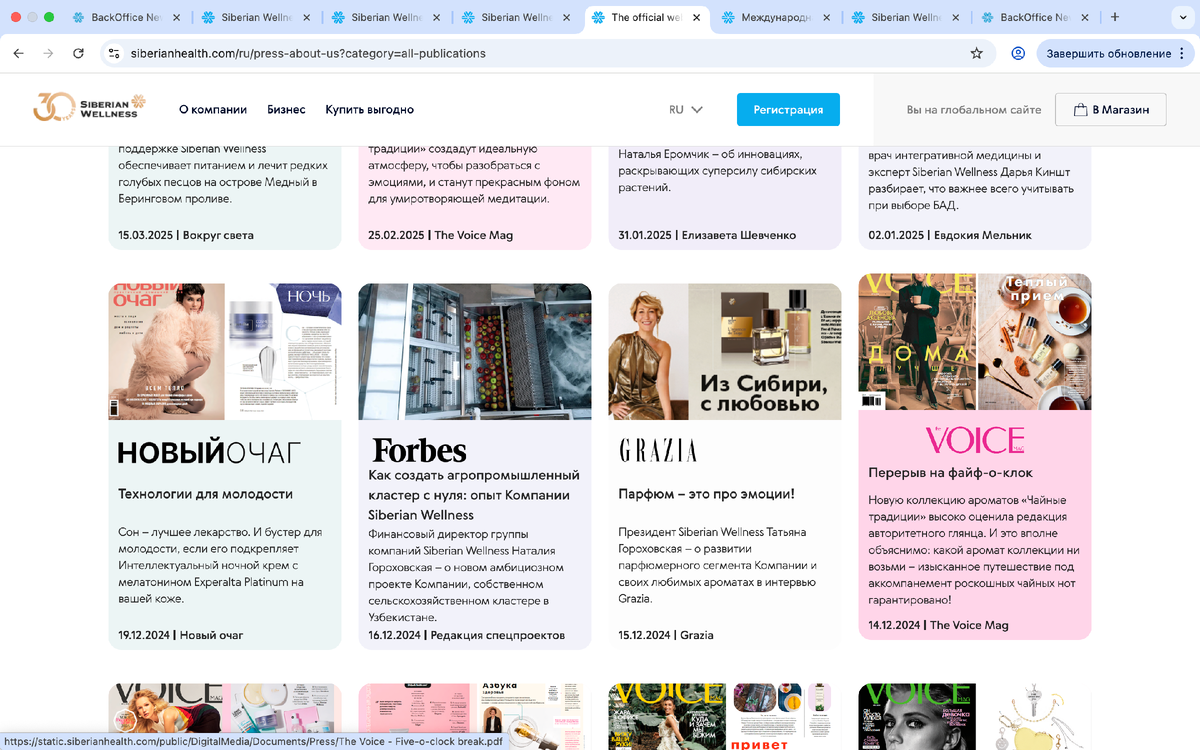Open the RU language dropdown
Screen dimensions: 1200x750
tap(686, 110)
